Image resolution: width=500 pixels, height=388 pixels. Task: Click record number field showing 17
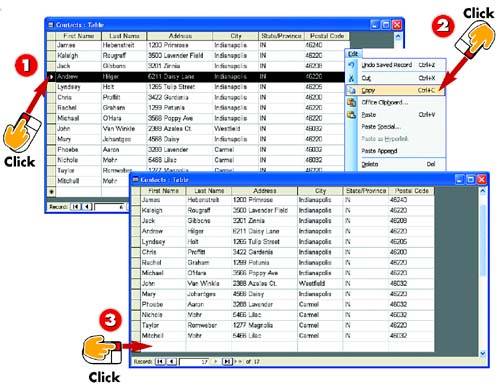click(x=195, y=362)
